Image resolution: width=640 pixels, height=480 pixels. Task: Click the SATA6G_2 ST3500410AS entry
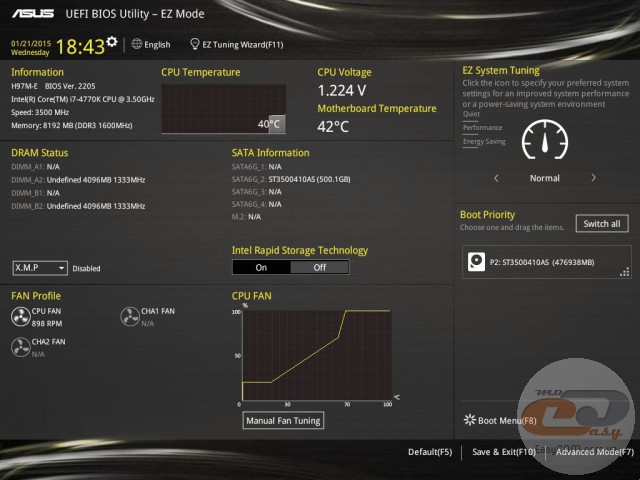[291, 179]
